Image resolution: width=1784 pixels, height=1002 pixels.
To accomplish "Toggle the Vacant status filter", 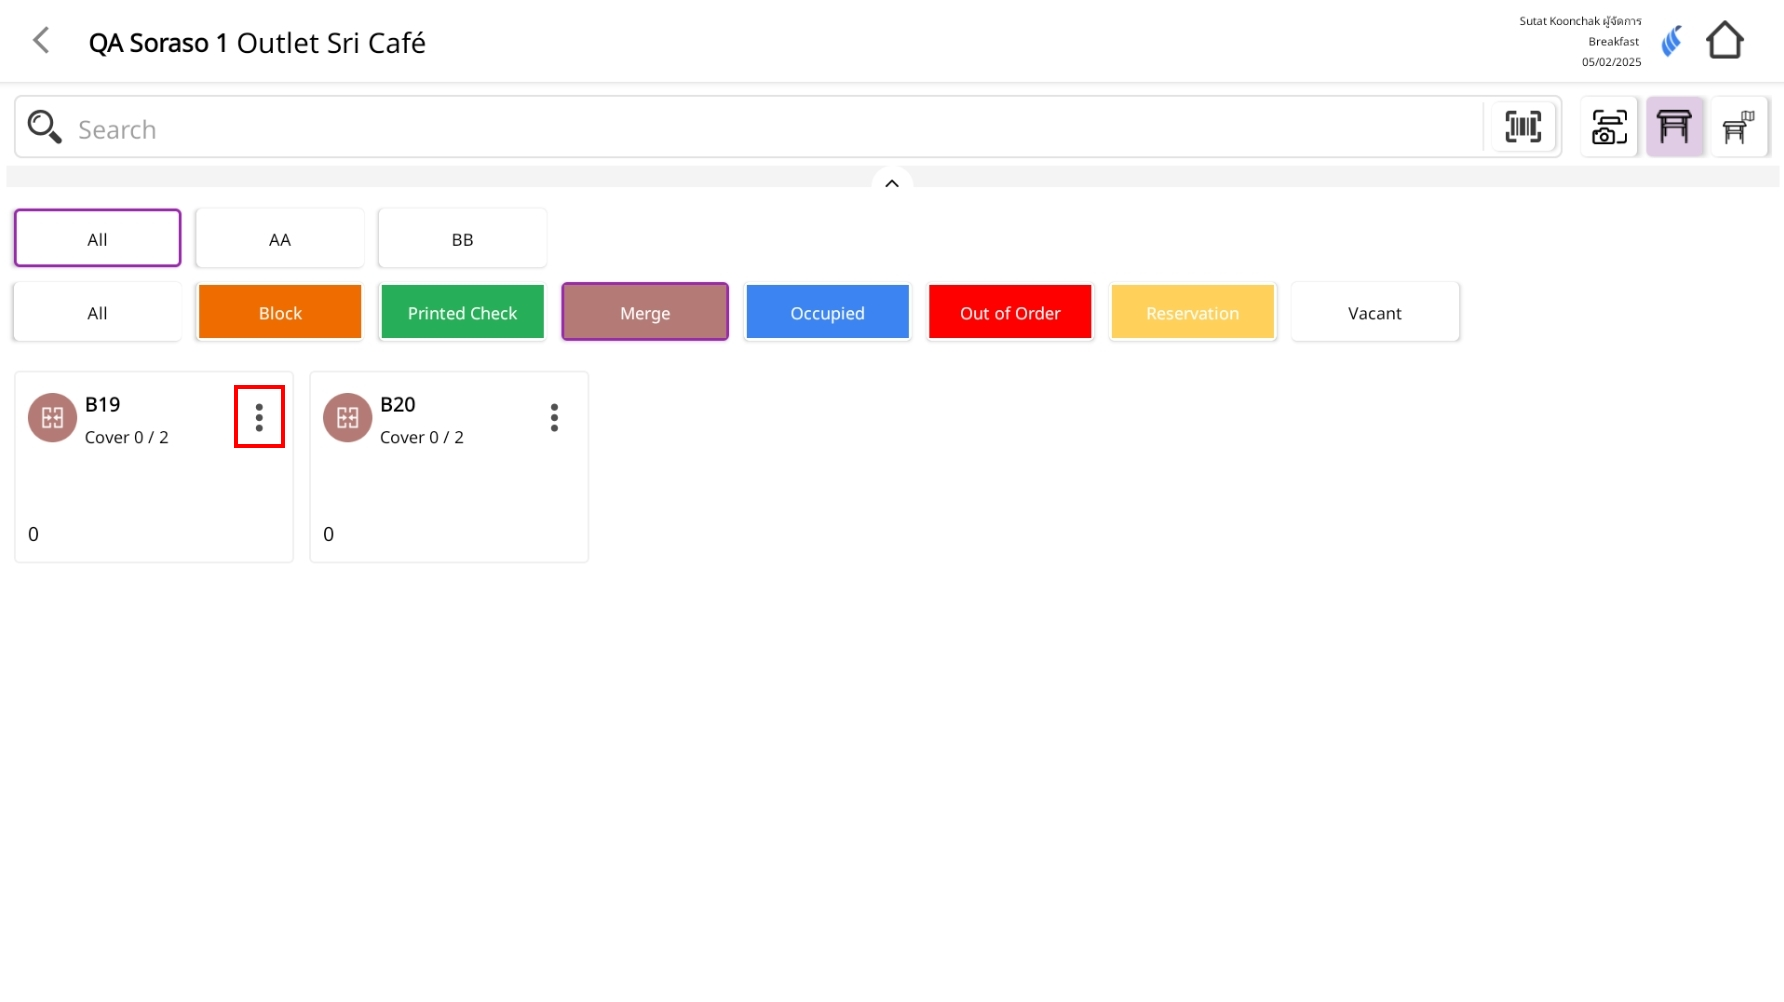I will pyautogui.click(x=1374, y=313).
